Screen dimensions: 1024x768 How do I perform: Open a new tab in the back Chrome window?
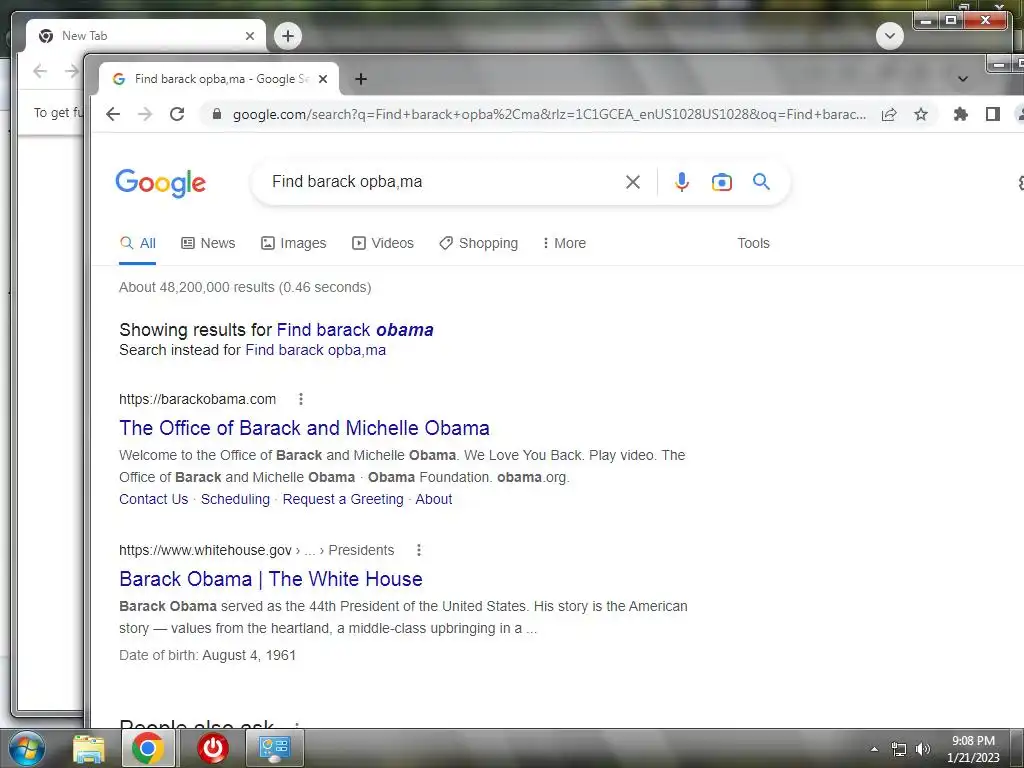click(x=288, y=36)
